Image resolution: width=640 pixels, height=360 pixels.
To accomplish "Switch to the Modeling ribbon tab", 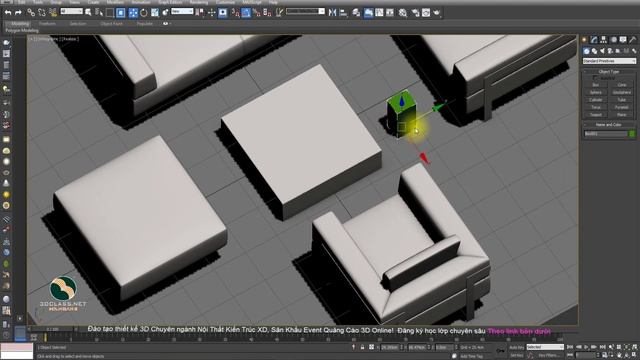I will pyautogui.click(x=20, y=24).
